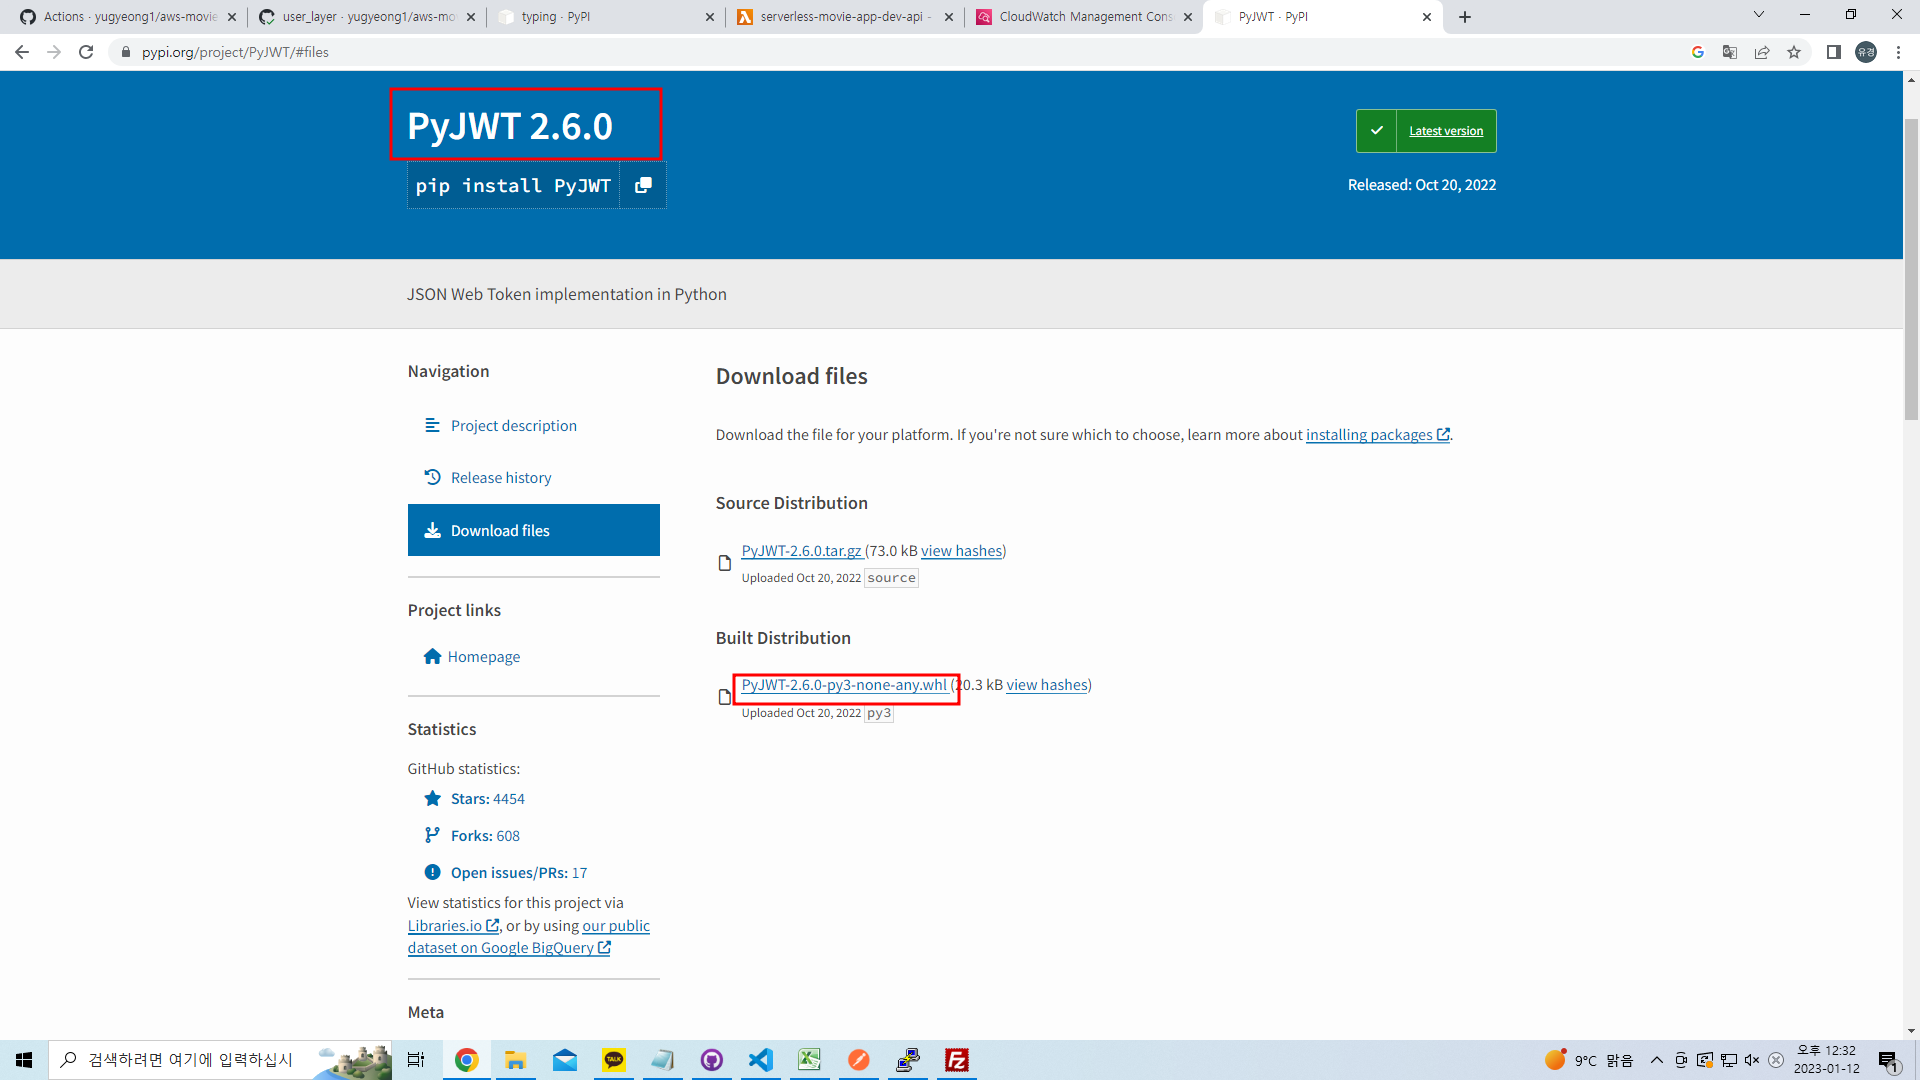The width and height of the screenshot is (1920, 1080).
Task: Open Release history in the navigation
Action: coord(500,478)
